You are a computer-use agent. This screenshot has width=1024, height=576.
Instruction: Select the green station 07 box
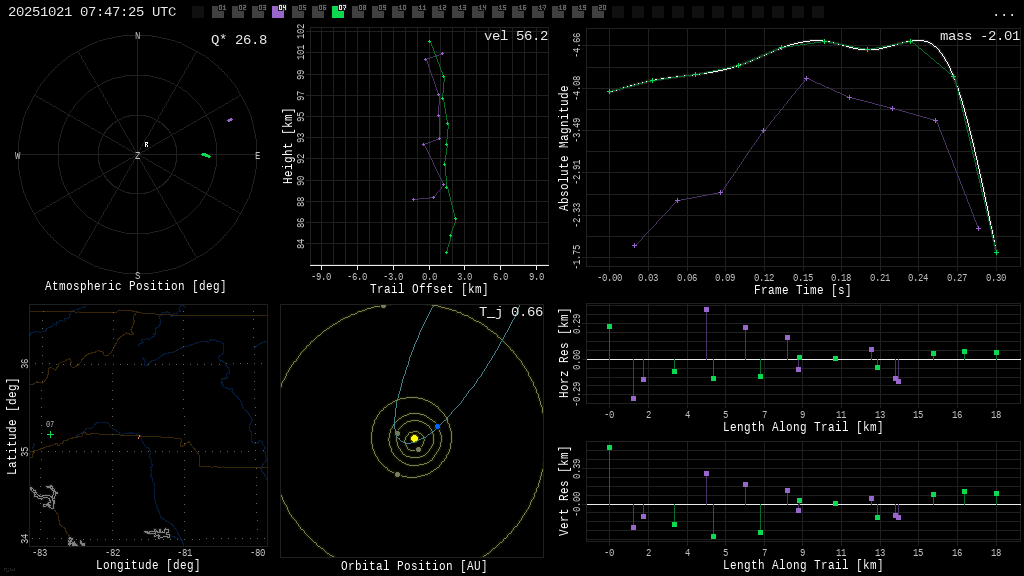click(338, 12)
